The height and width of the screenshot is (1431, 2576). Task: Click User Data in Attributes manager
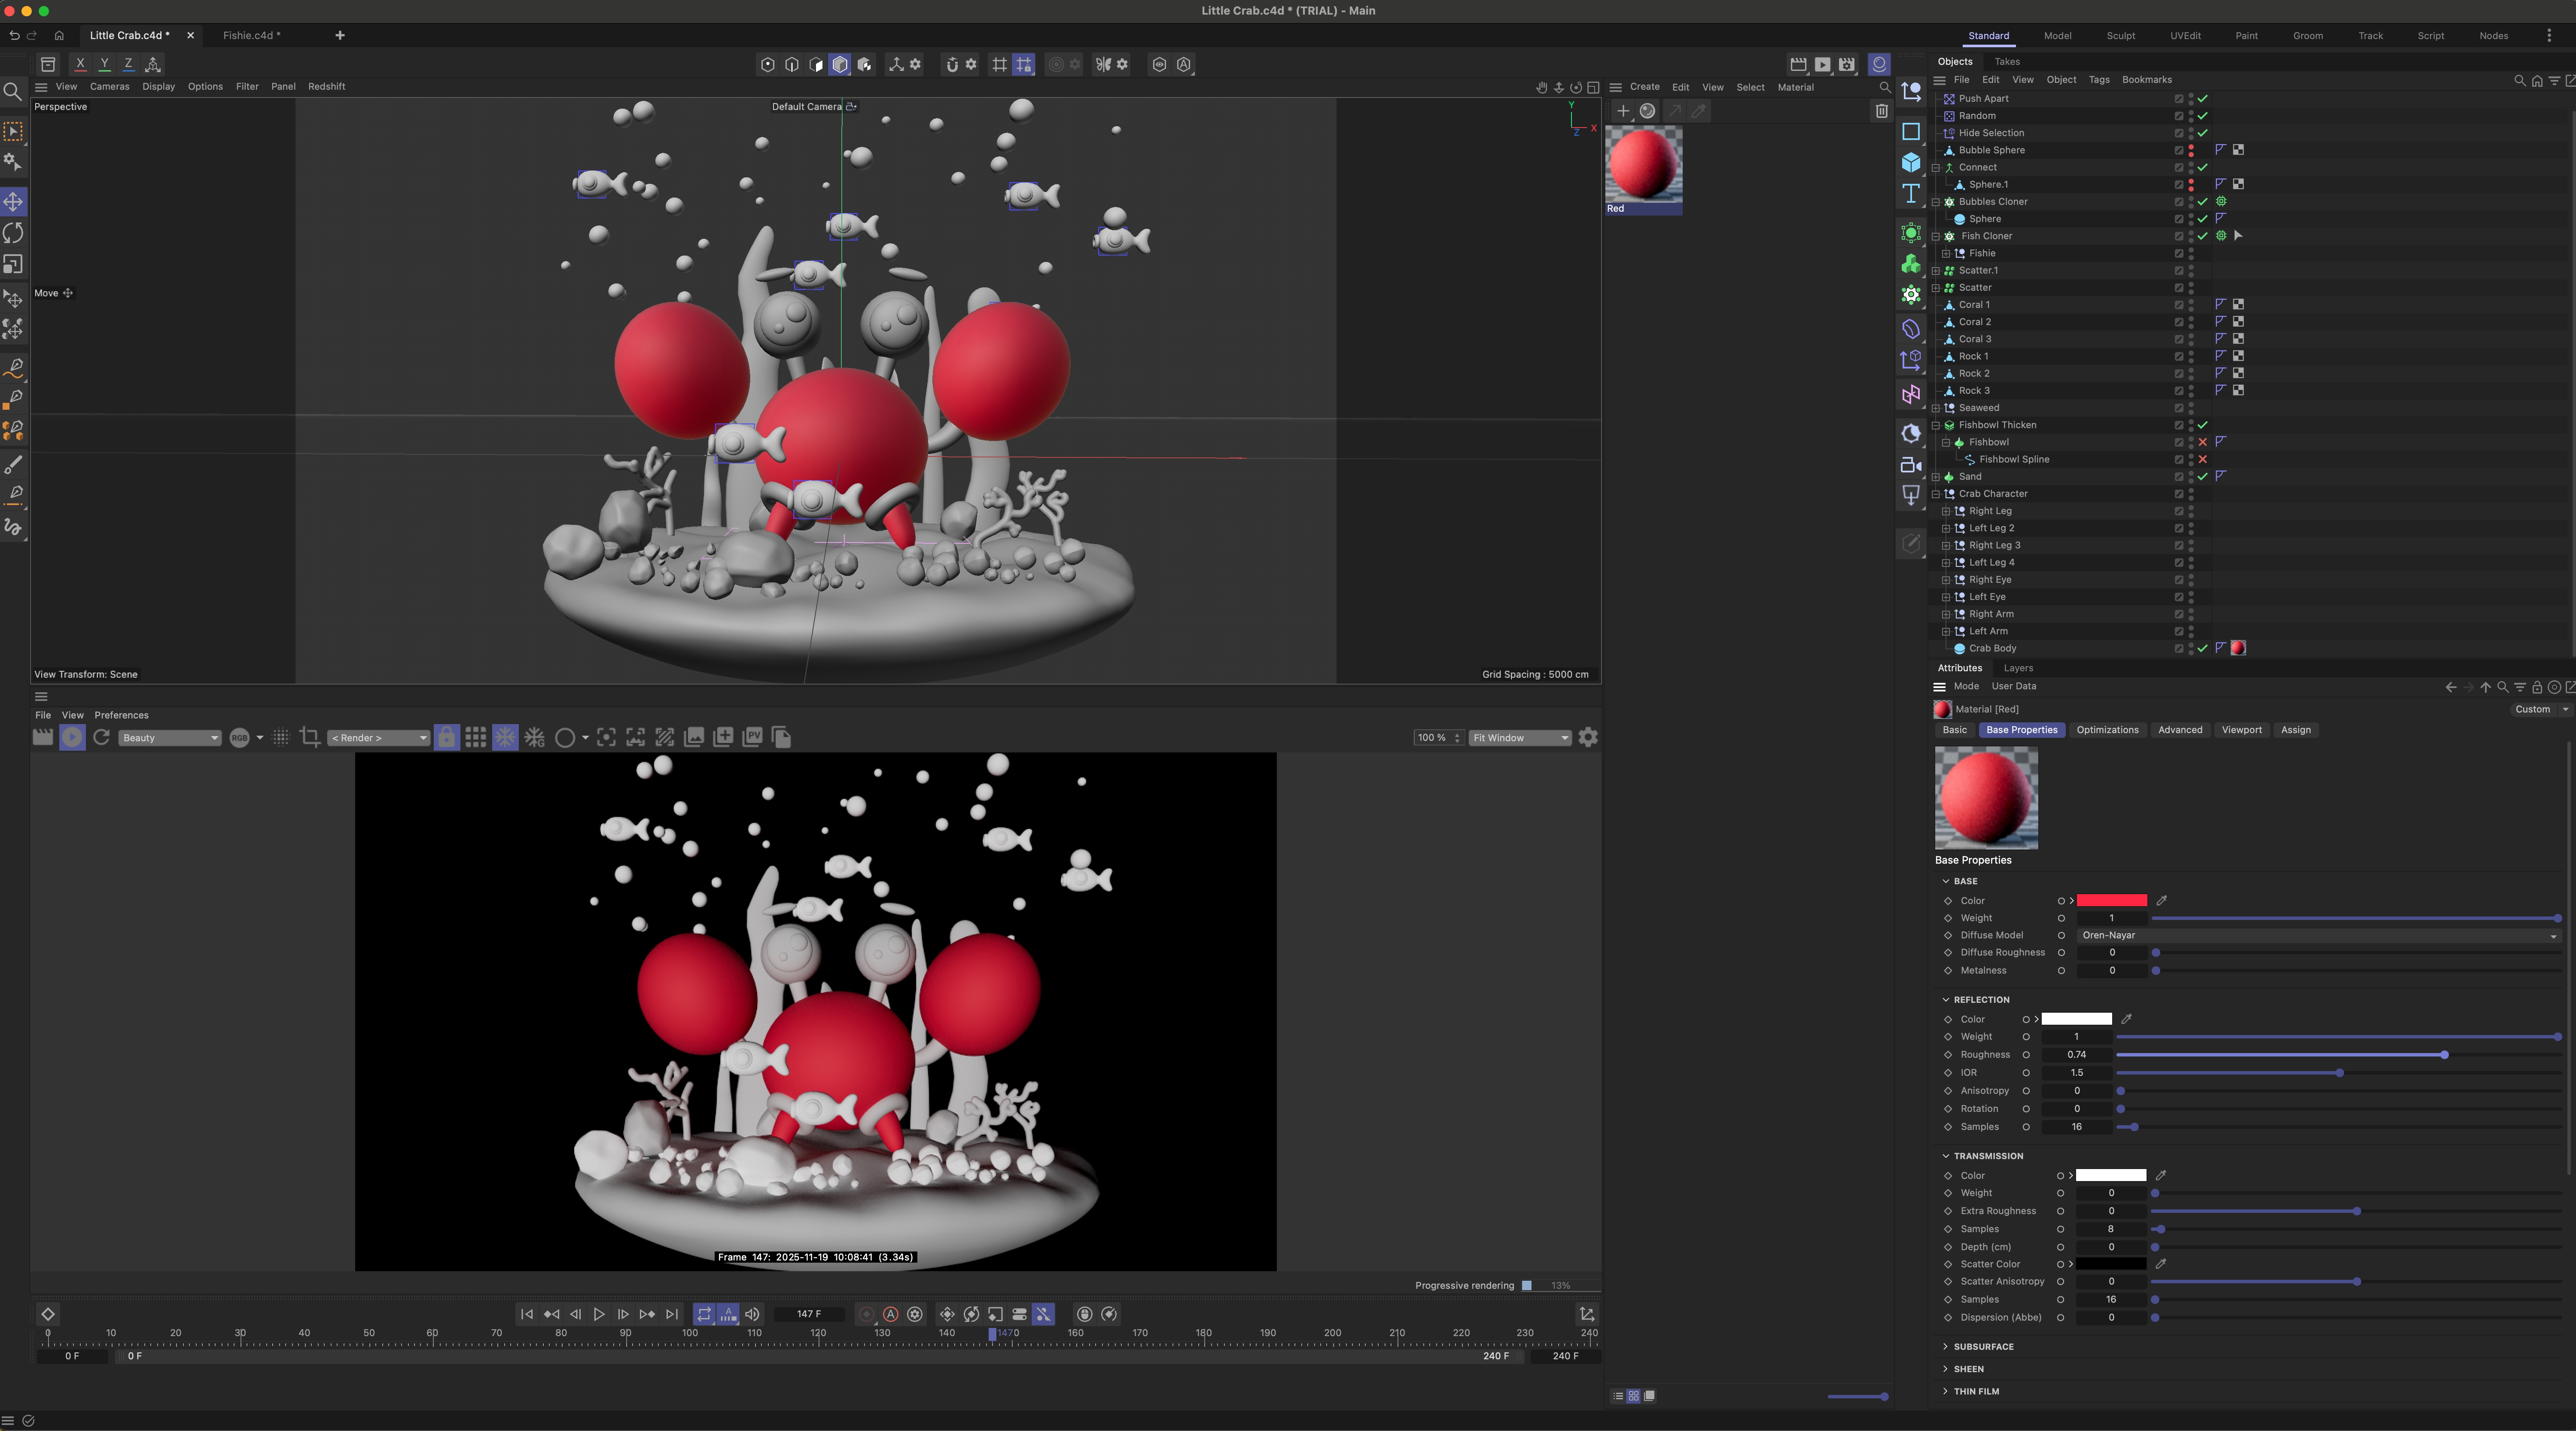pyautogui.click(x=2013, y=687)
